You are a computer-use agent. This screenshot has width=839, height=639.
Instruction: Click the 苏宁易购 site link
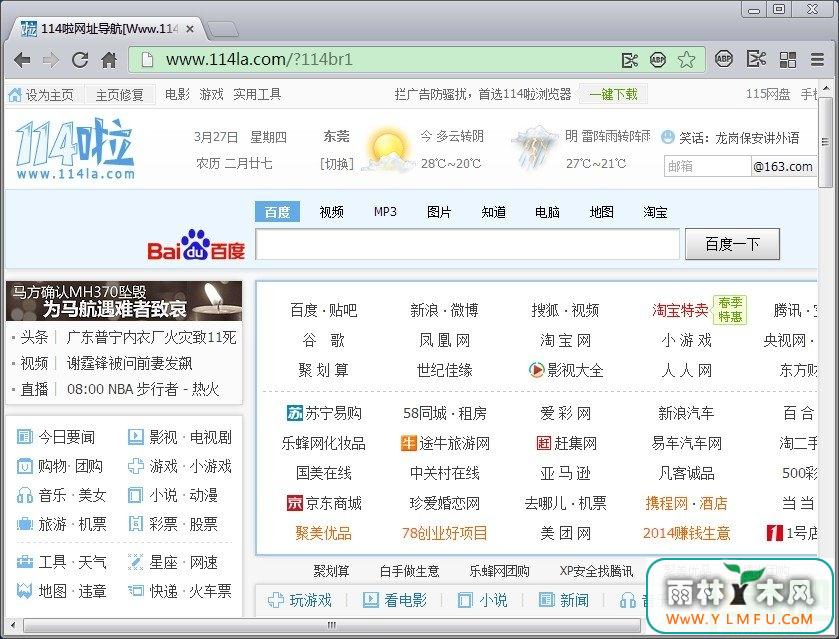tap(324, 413)
